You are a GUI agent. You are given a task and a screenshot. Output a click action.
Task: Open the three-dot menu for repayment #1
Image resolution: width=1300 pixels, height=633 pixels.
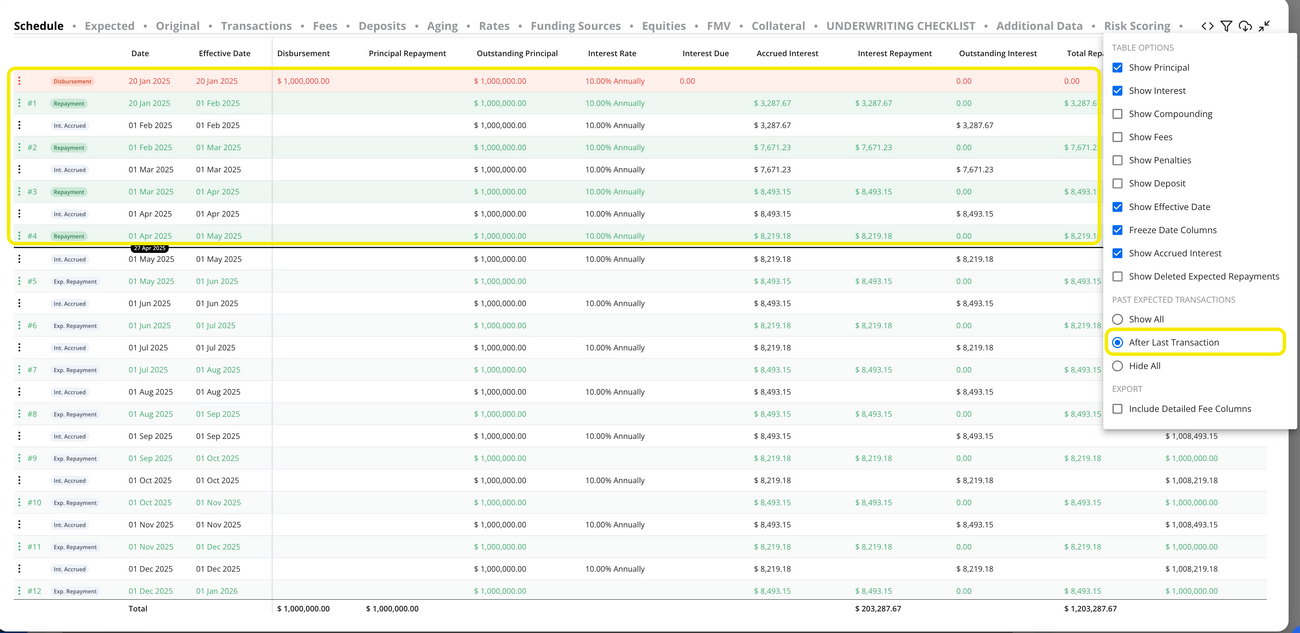click(x=19, y=103)
